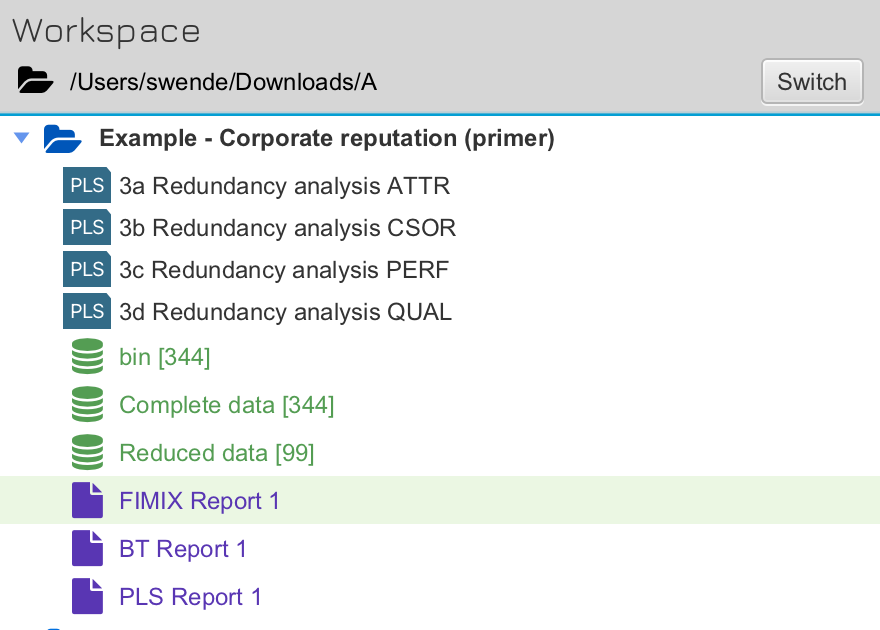Viewport: 880px width, 630px height.
Task: Click the black workspace folder icon
Action: [x=35, y=81]
